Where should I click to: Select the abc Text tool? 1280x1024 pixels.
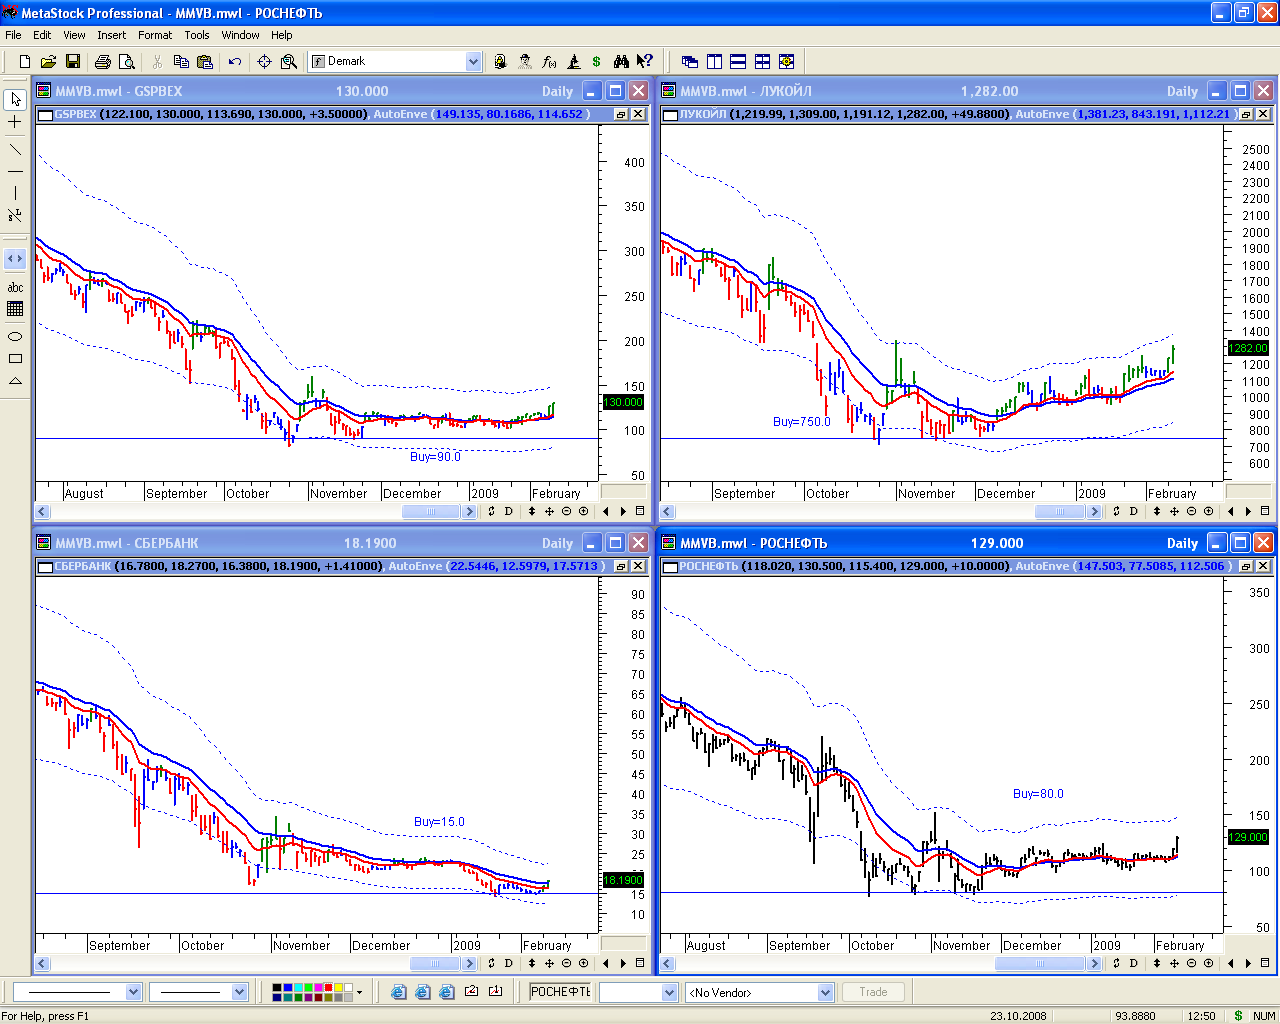15,287
